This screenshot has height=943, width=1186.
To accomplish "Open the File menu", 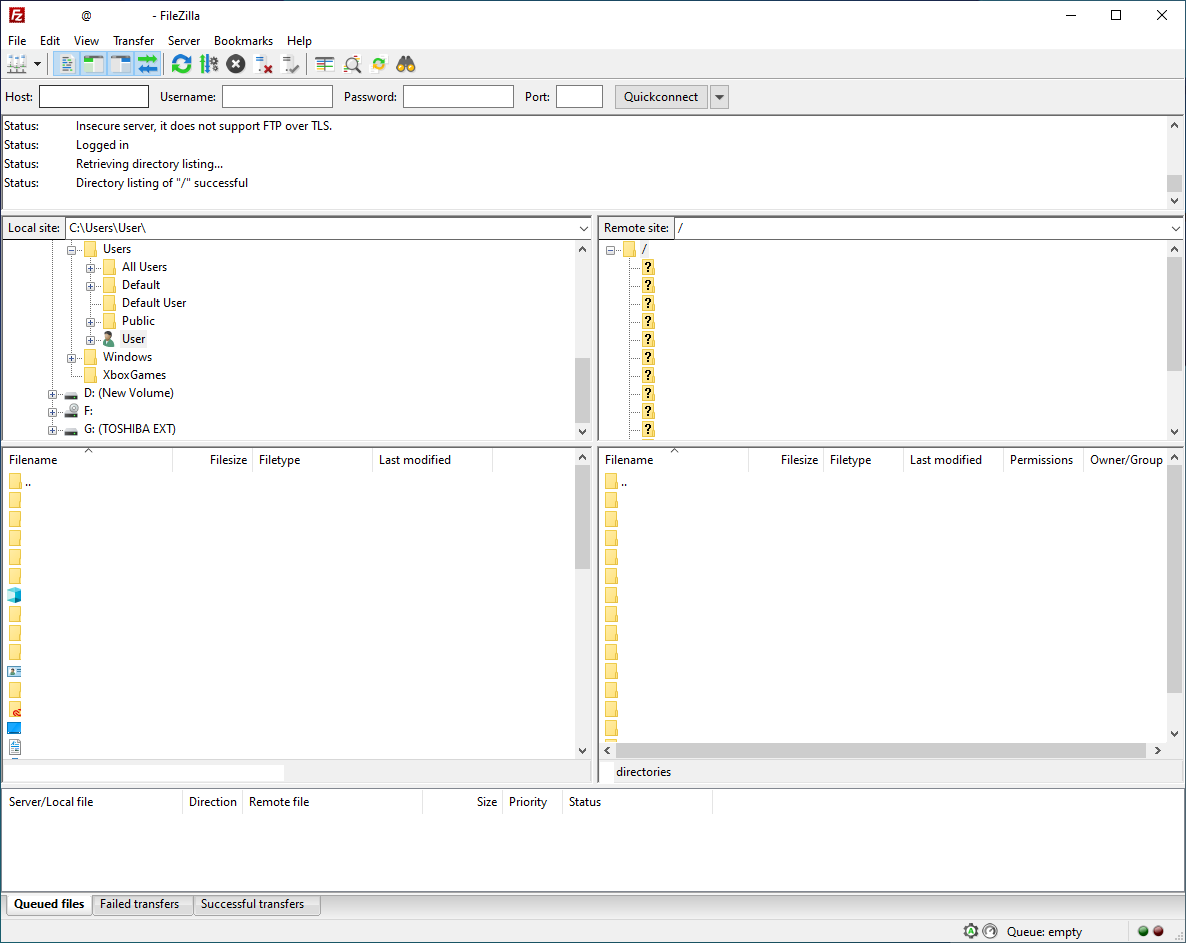I will (17, 41).
